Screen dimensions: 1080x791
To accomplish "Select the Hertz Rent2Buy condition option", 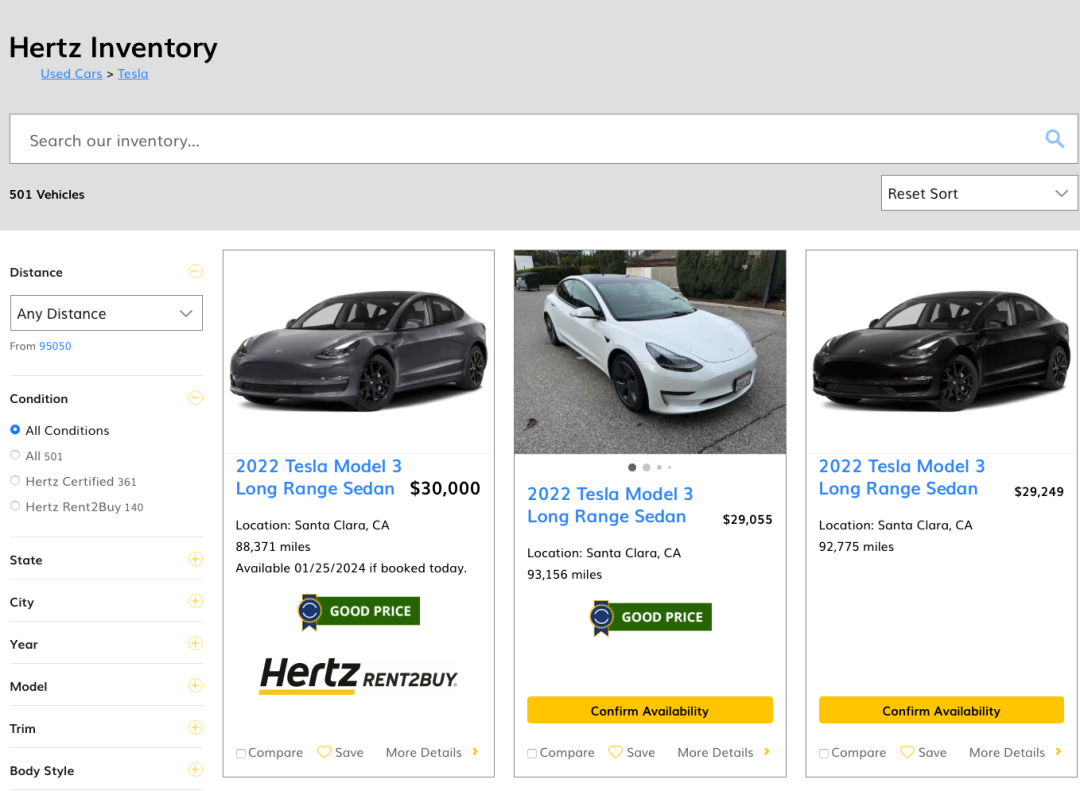I will pyautogui.click(x=15, y=506).
